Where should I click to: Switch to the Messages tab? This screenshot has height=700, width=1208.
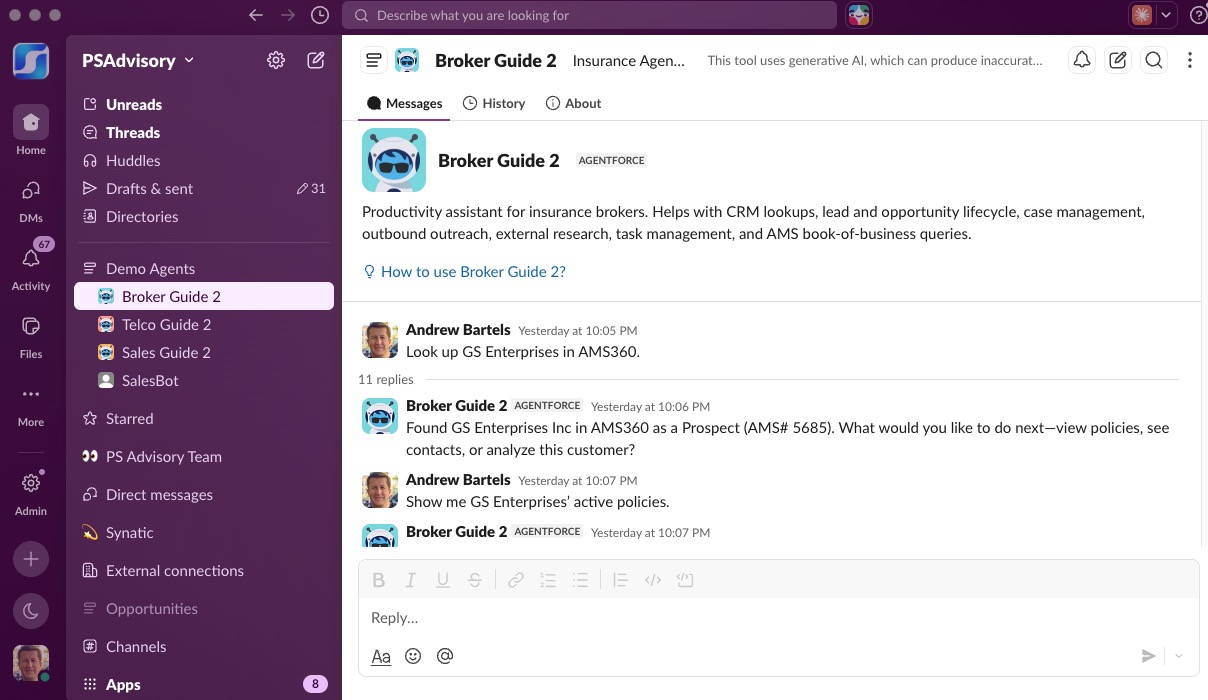(x=404, y=103)
